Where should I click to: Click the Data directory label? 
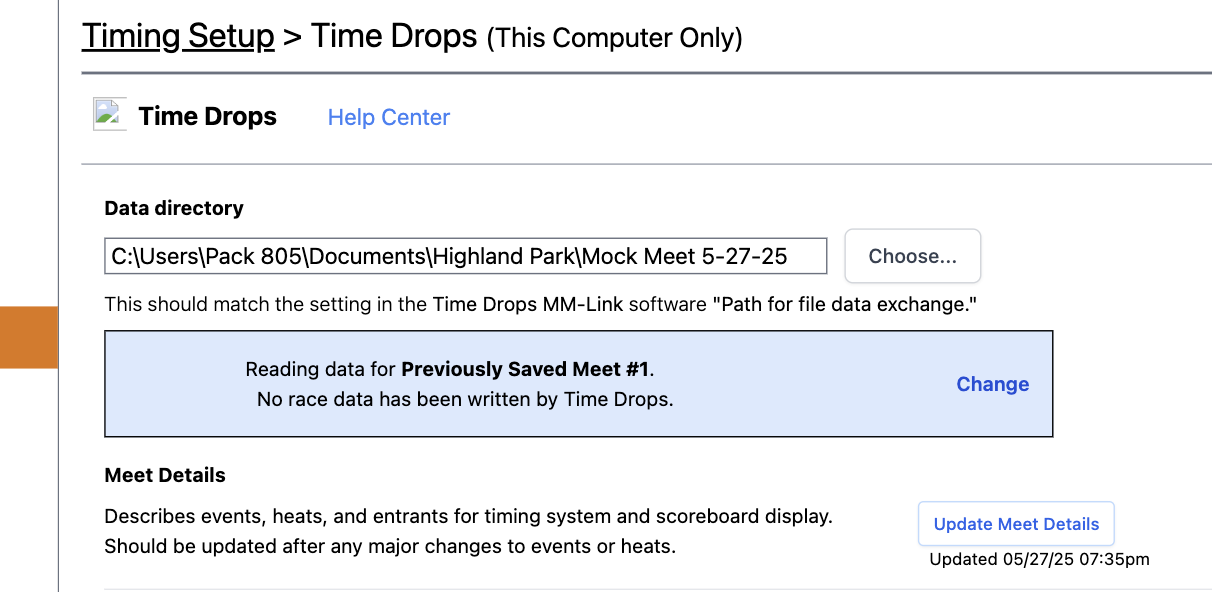click(174, 208)
